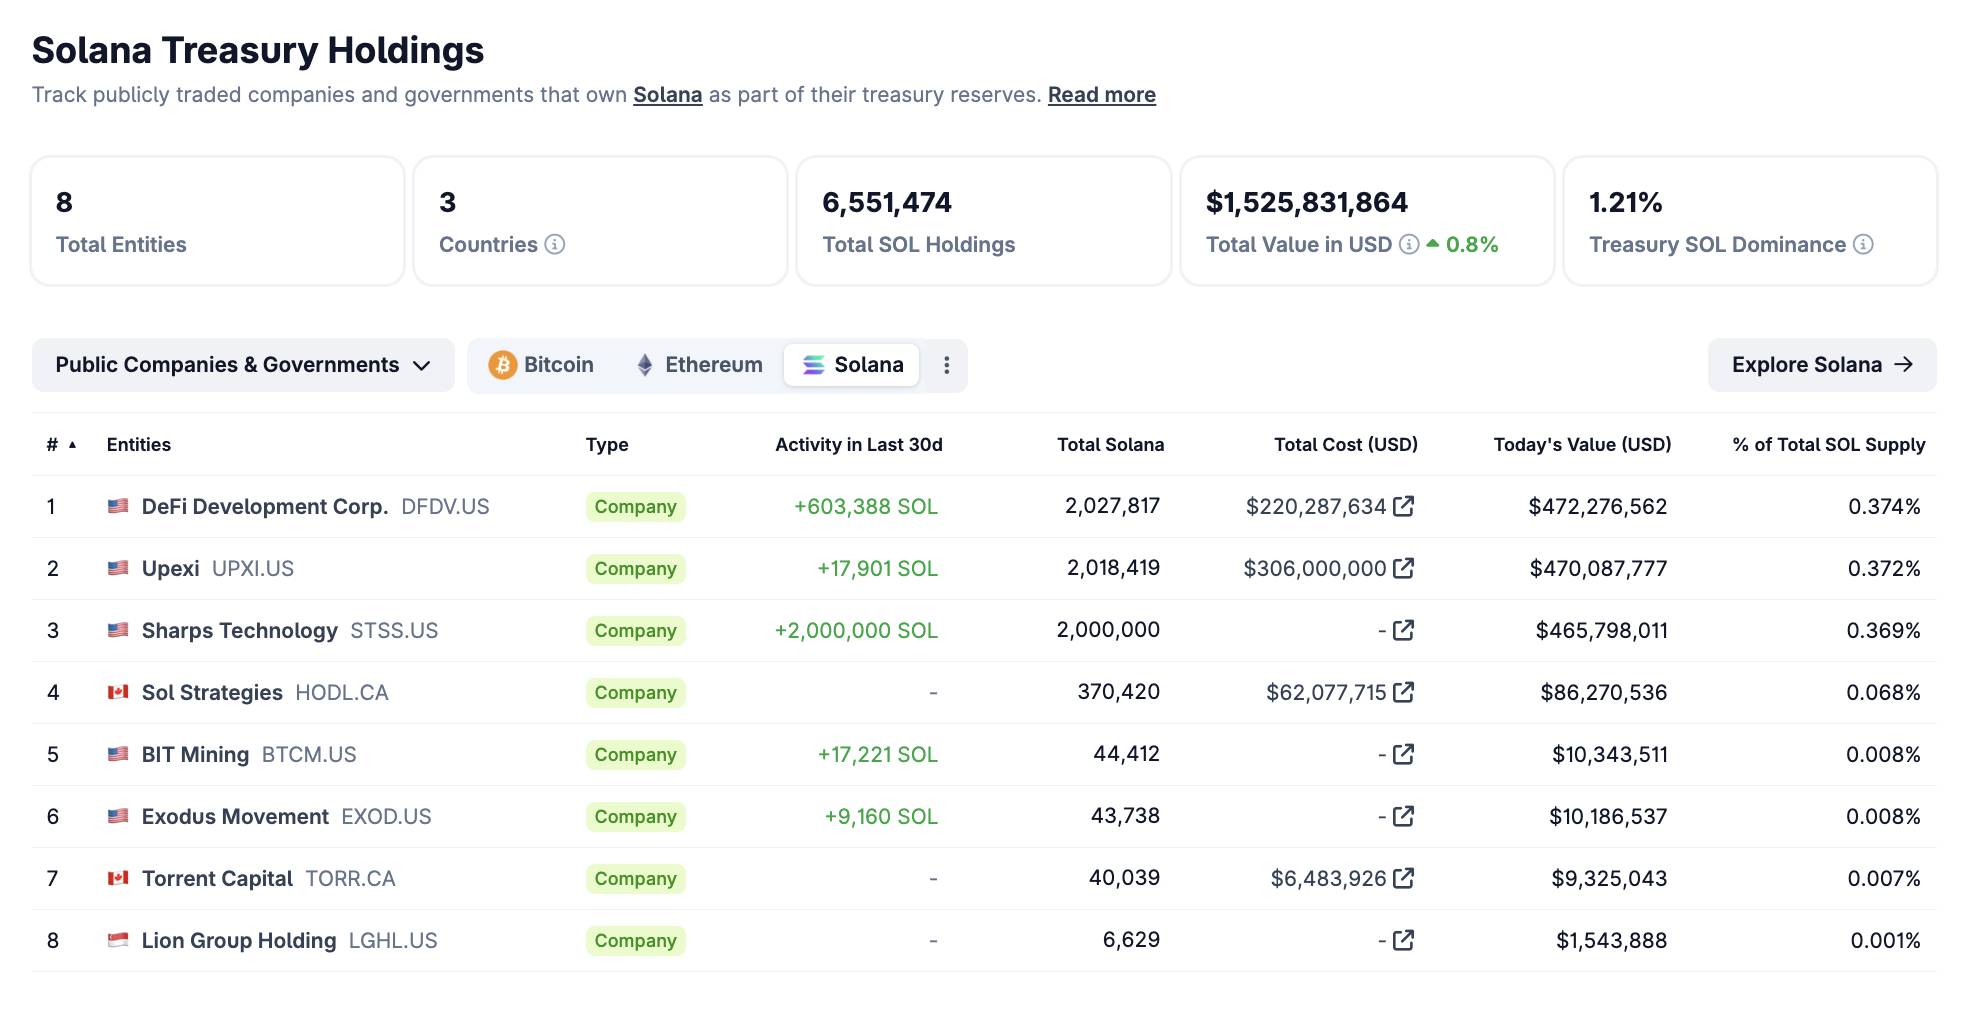Open the three-dot more options menu
Image resolution: width=1978 pixels, height=1024 pixels.
(946, 365)
